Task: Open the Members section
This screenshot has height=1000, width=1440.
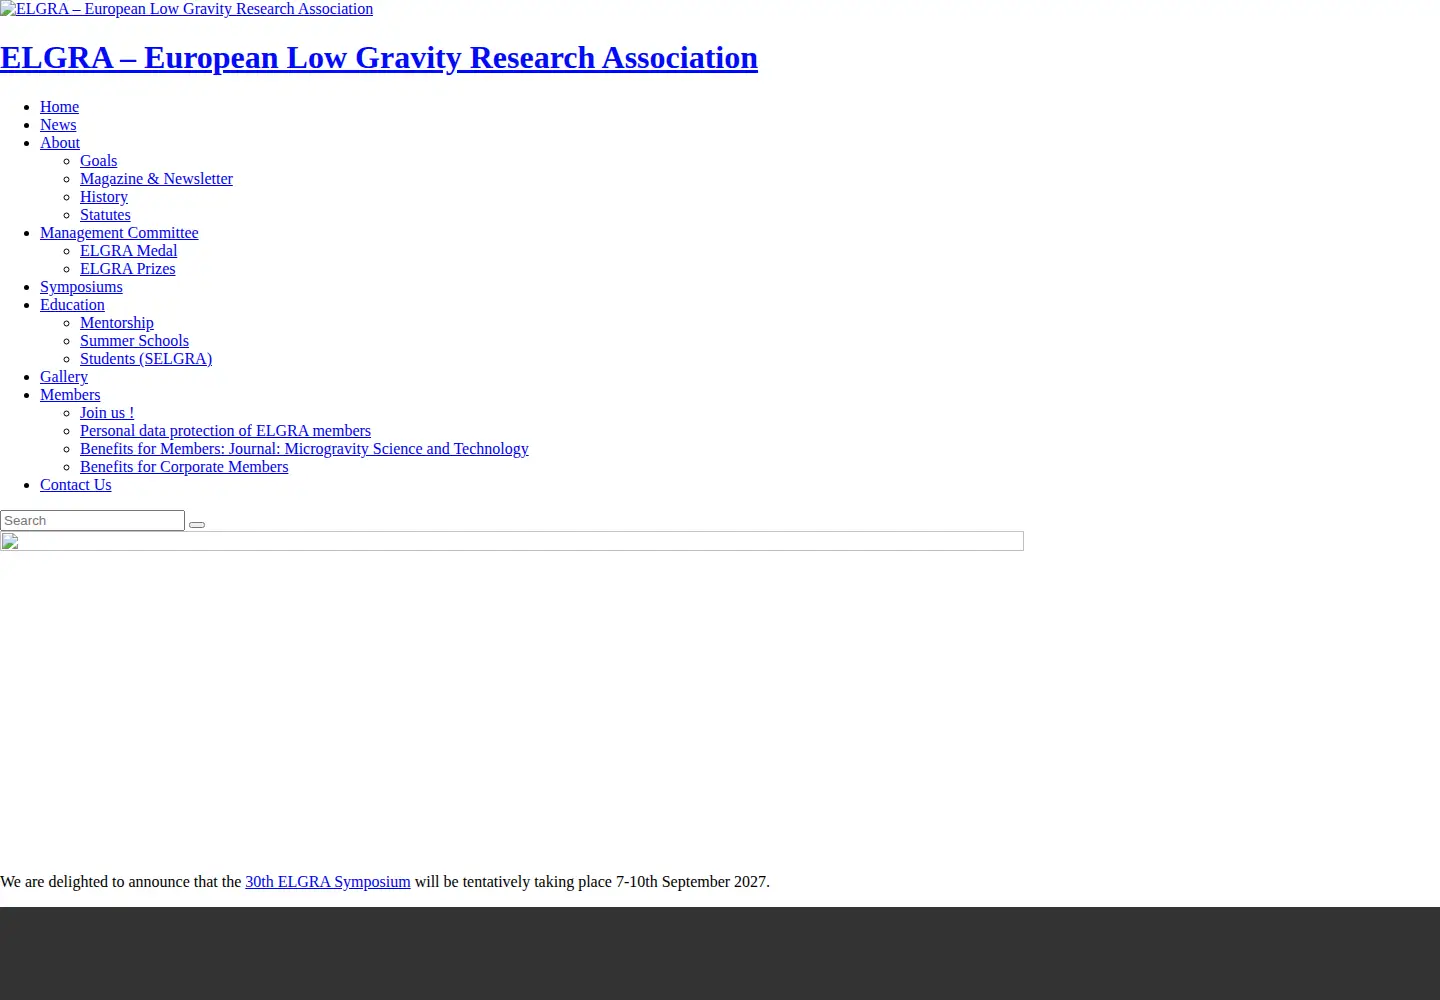Action: [x=70, y=395]
